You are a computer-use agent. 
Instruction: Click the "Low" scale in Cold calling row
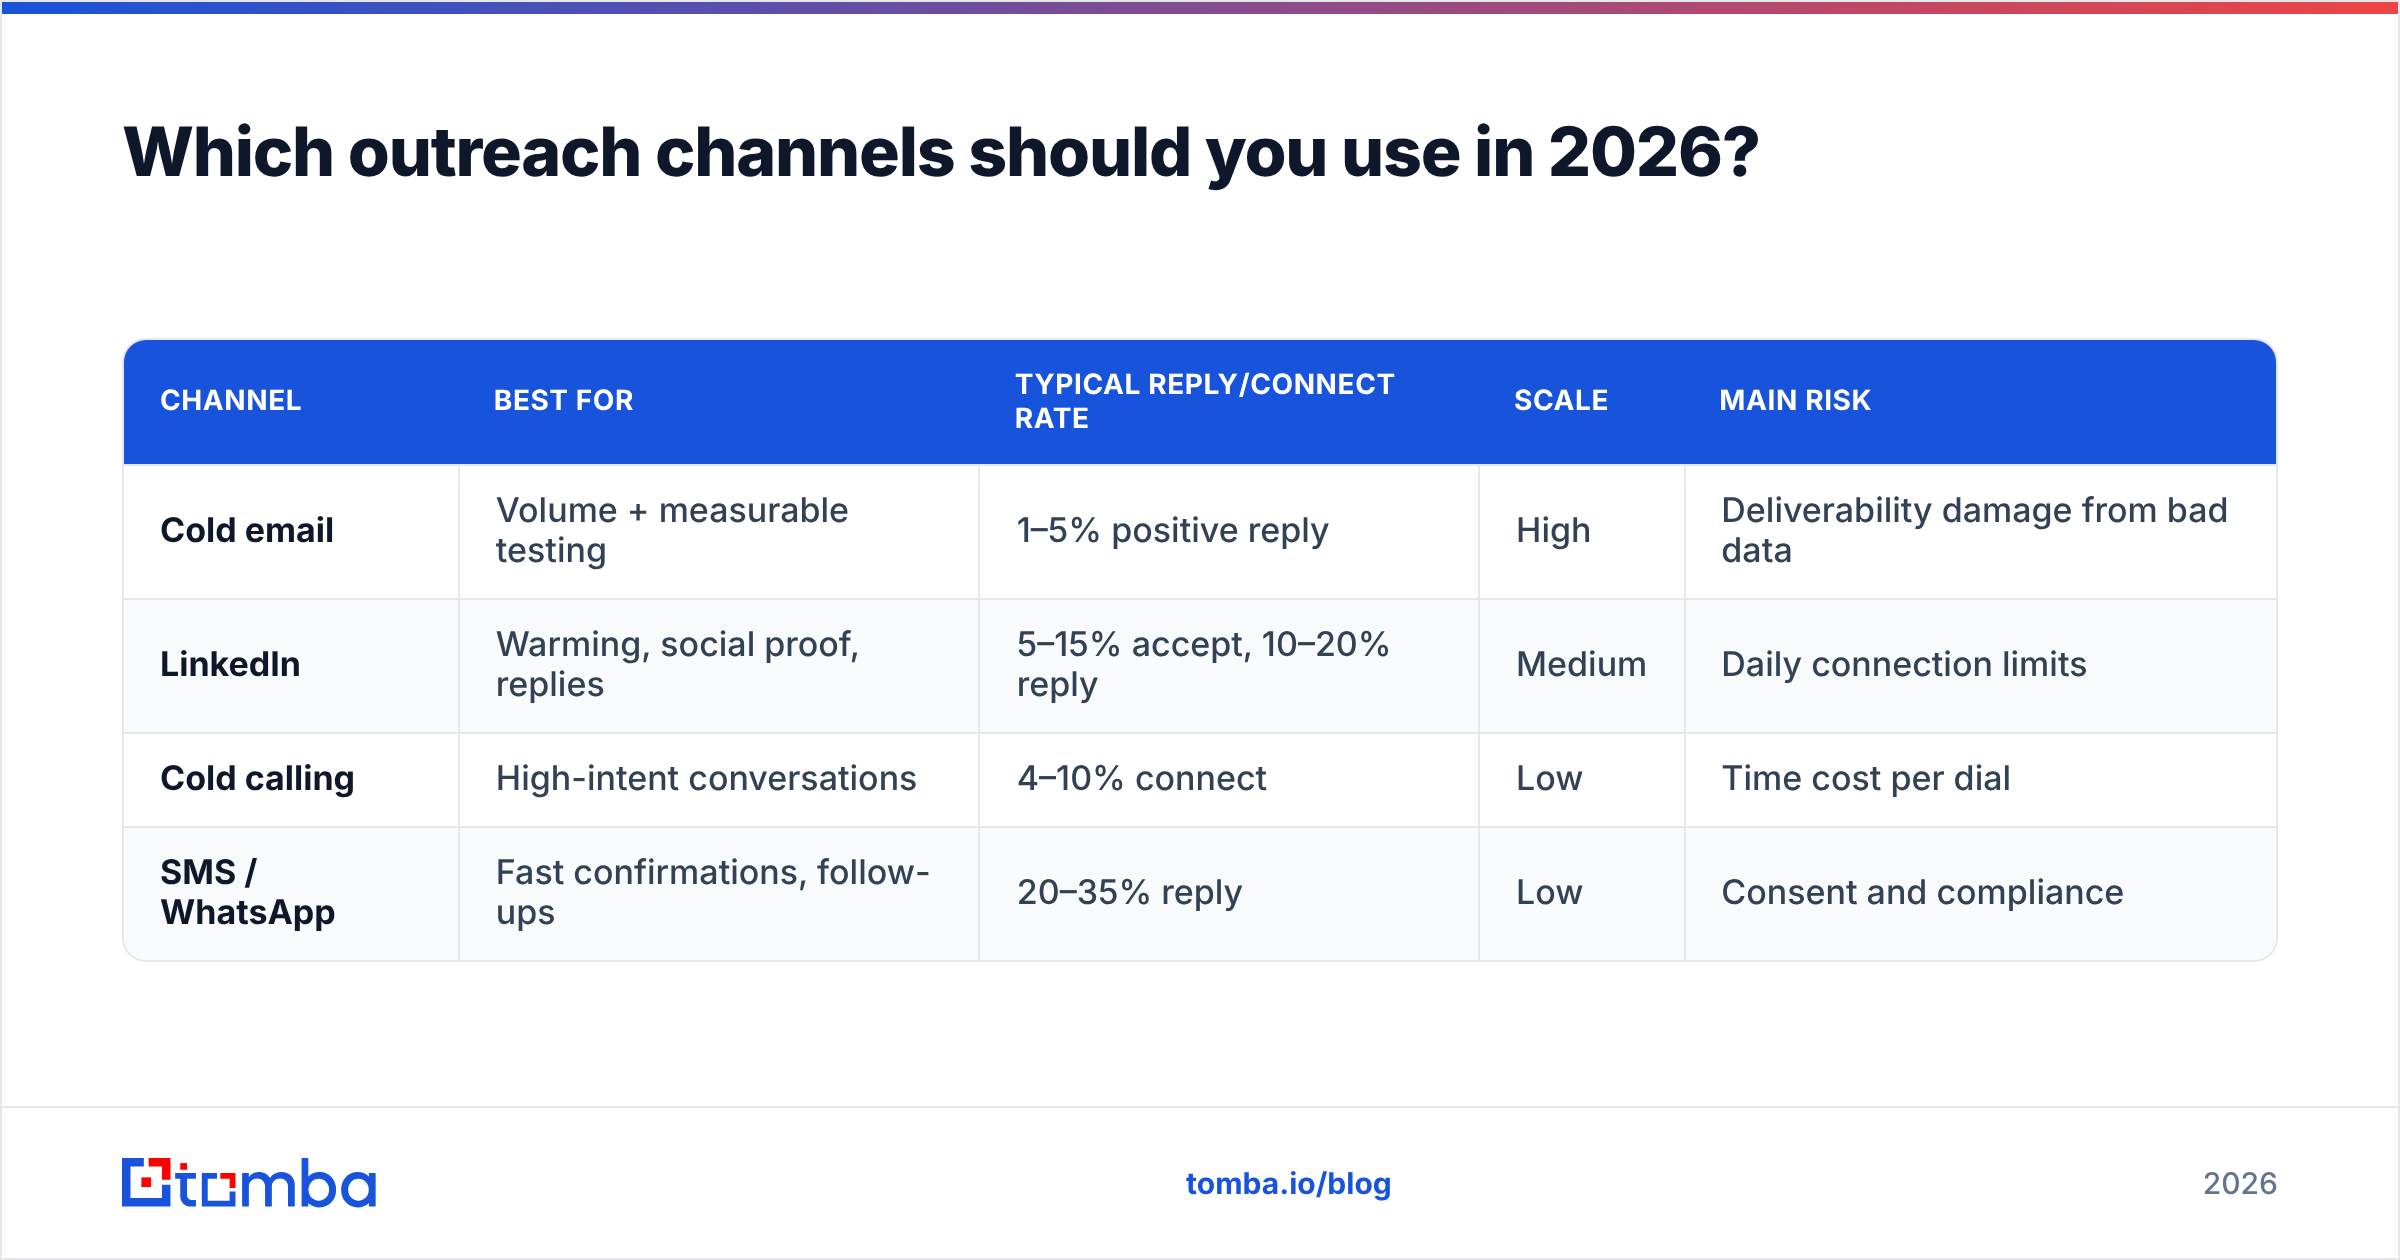pos(1549,778)
